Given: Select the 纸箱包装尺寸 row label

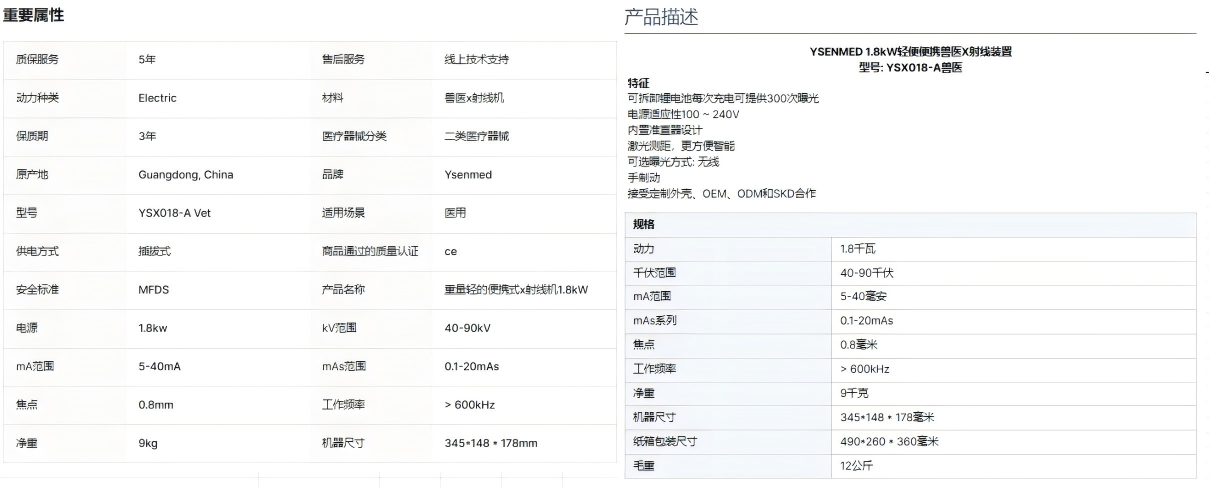Looking at the screenshot, I should coord(665,441).
